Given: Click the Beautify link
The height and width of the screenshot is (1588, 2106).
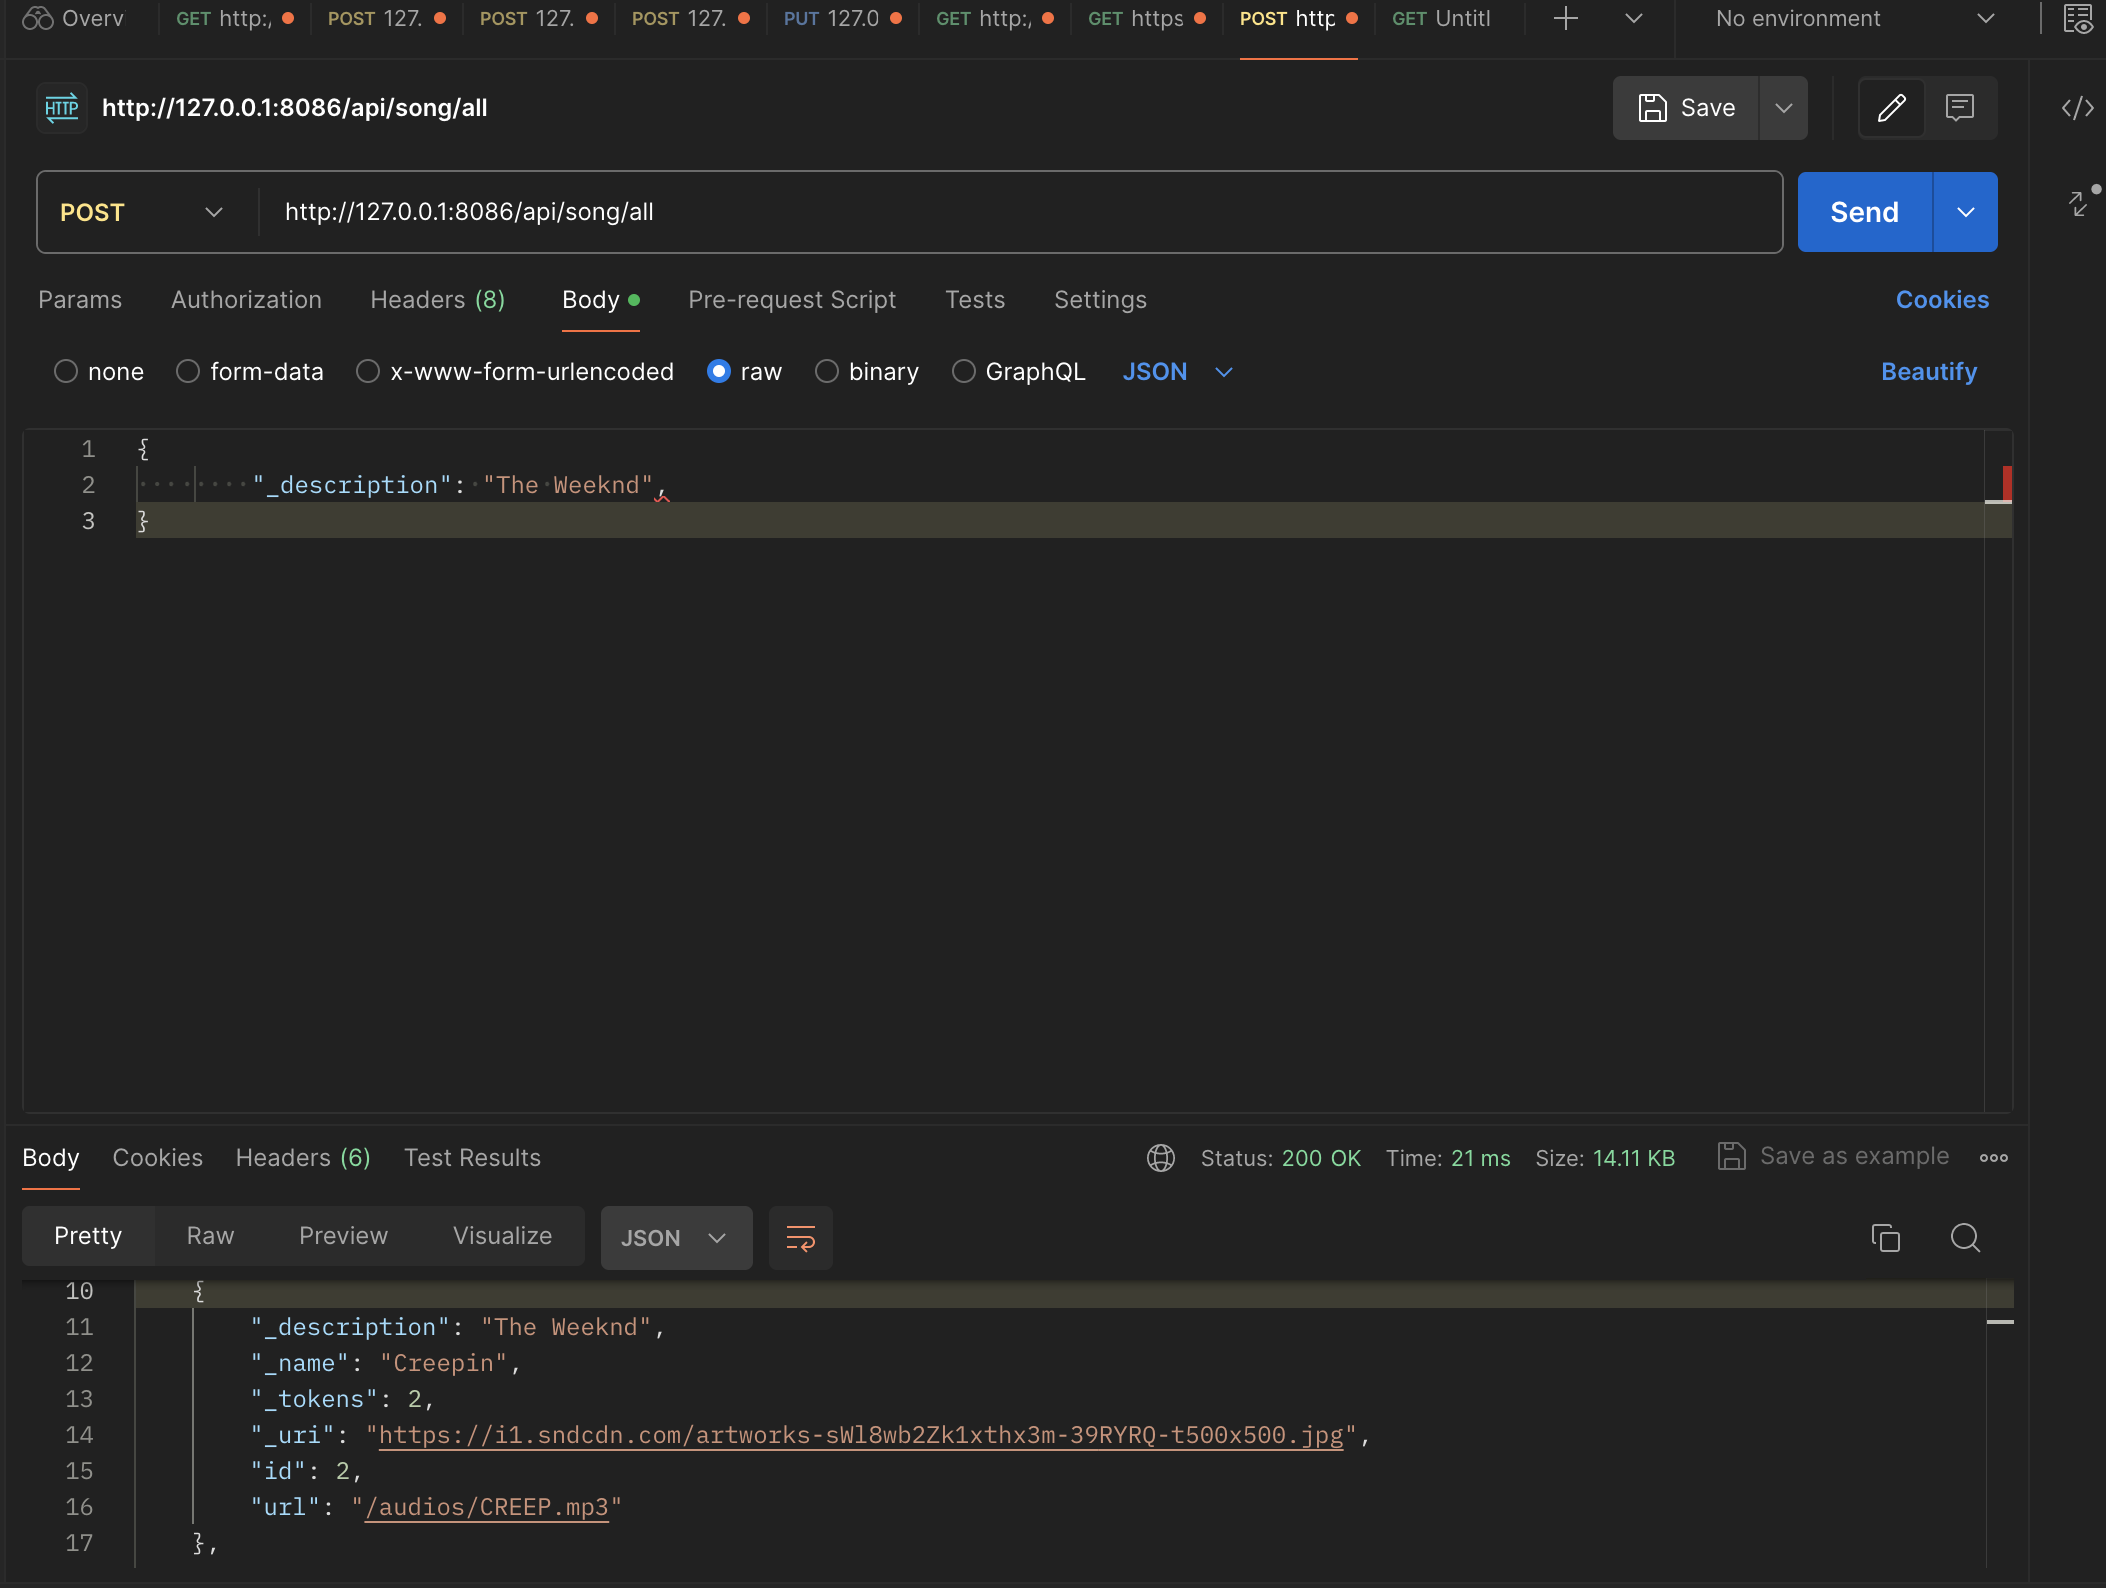Looking at the screenshot, I should pos(1929,372).
